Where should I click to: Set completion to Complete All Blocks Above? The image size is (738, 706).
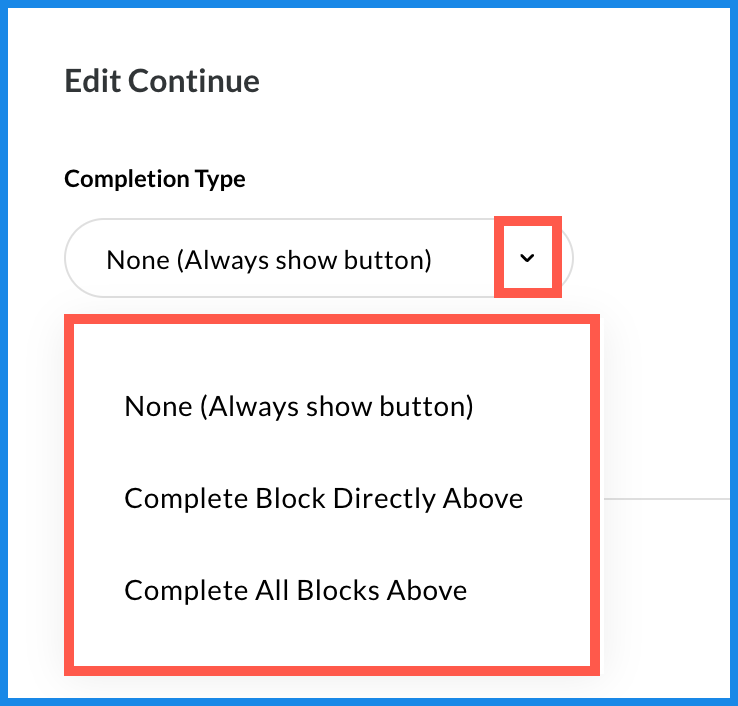tap(295, 590)
